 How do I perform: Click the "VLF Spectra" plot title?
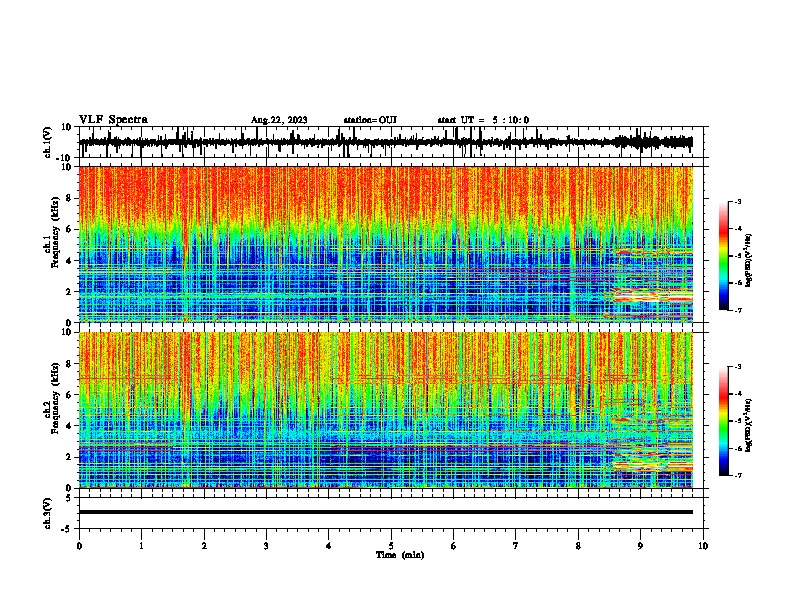click(x=113, y=120)
